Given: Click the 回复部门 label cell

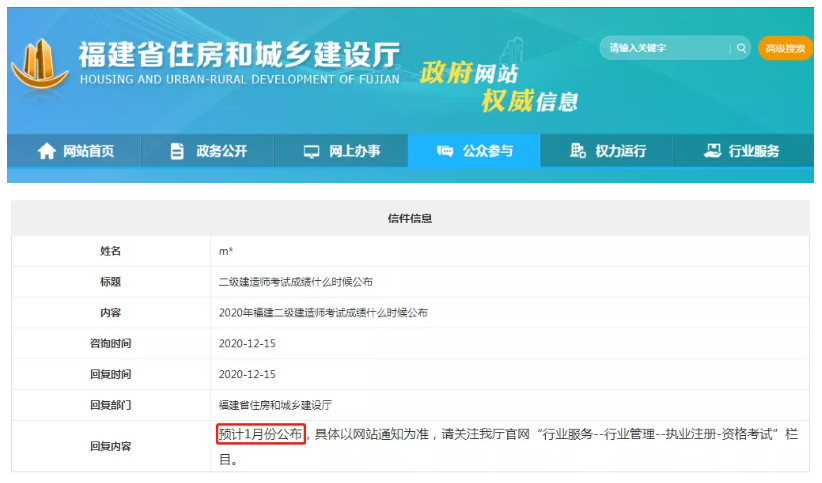Looking at the screenshot, I should (111, 405).
